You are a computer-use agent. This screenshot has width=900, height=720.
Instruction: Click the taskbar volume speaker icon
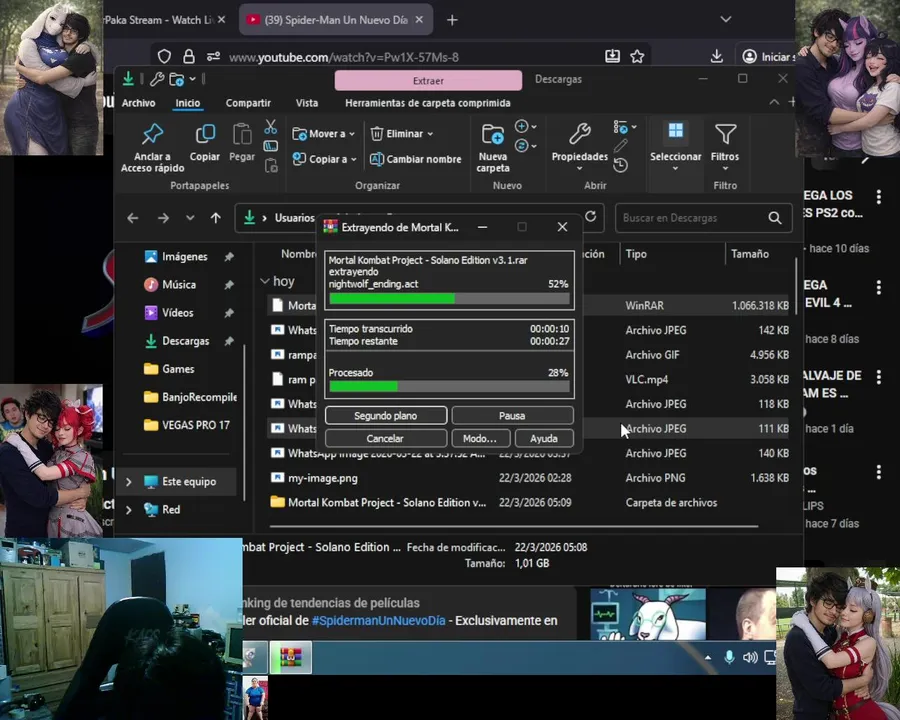(x=750, y=657)
